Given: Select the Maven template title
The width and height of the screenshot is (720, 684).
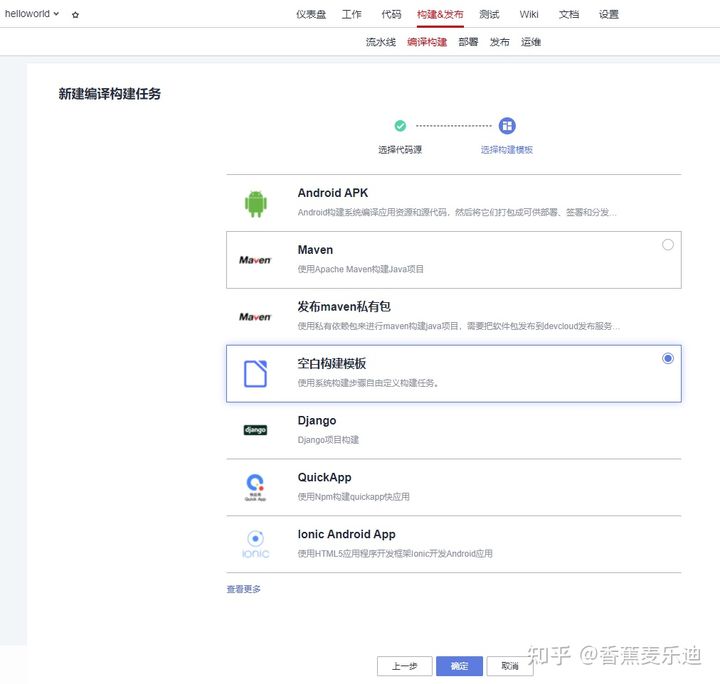Looking at the screenshot, I should [x=315, y=250].
